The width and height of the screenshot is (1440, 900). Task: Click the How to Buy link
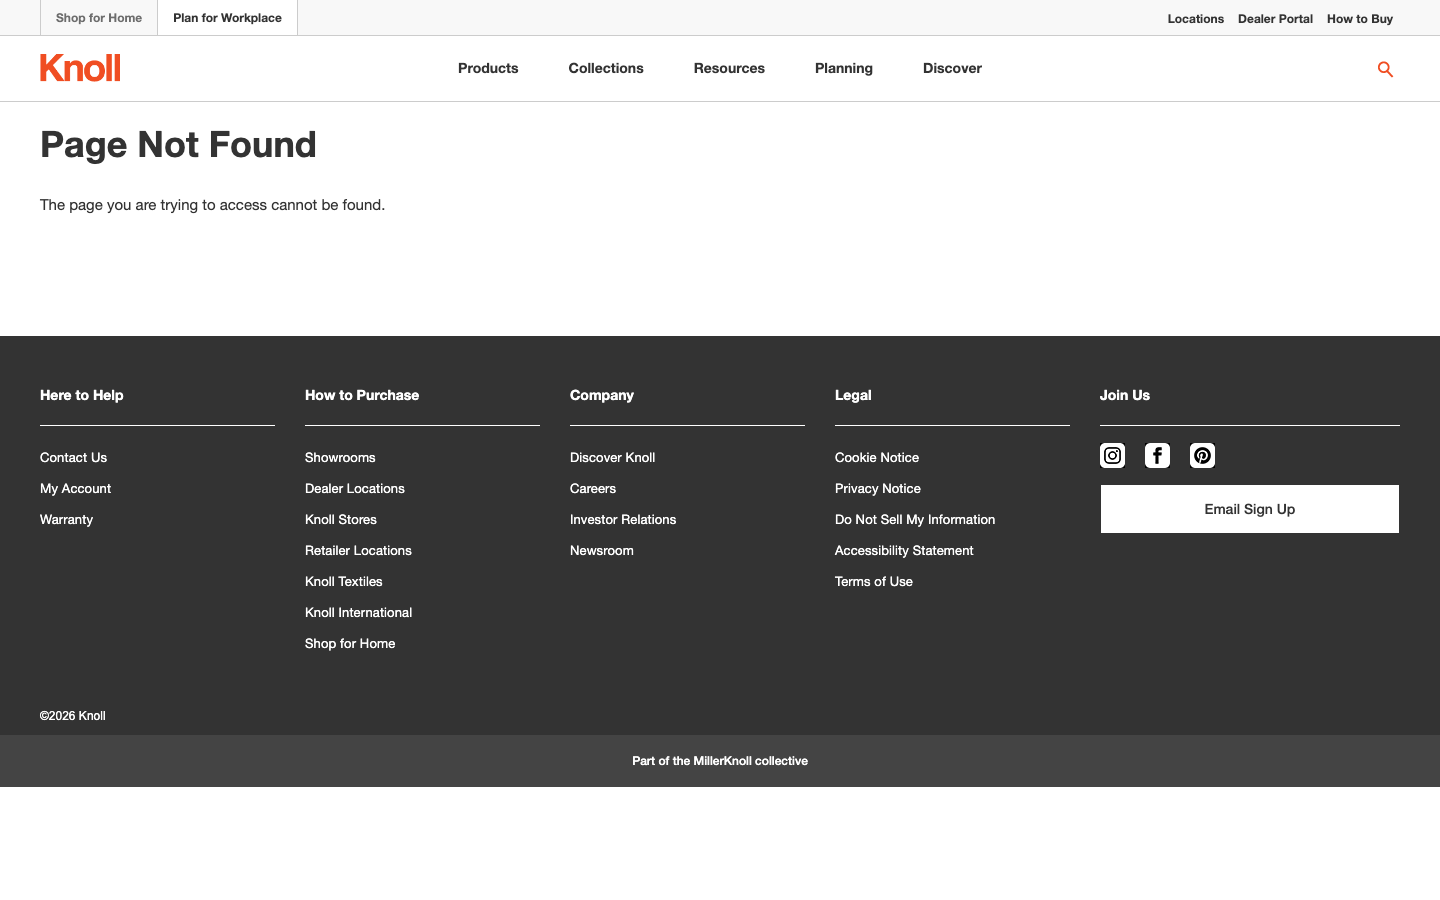click(x=1360, y=19)
